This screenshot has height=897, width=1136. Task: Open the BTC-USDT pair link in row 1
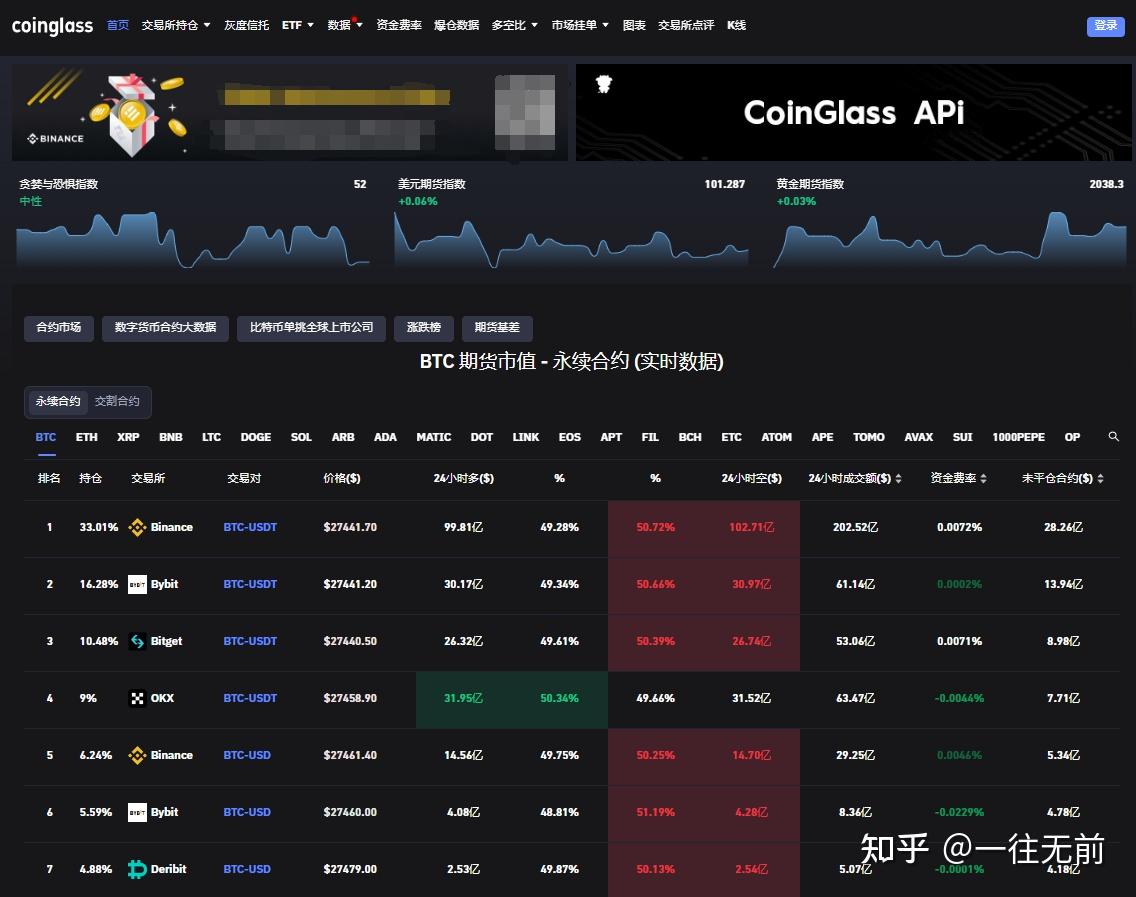tap(250, 527)
